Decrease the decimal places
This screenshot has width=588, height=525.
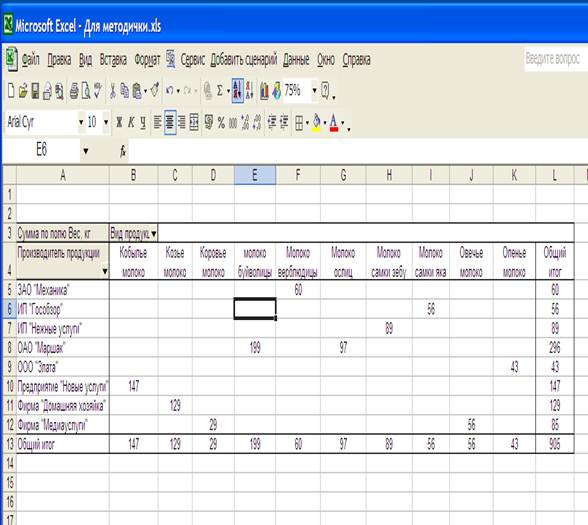257,123
